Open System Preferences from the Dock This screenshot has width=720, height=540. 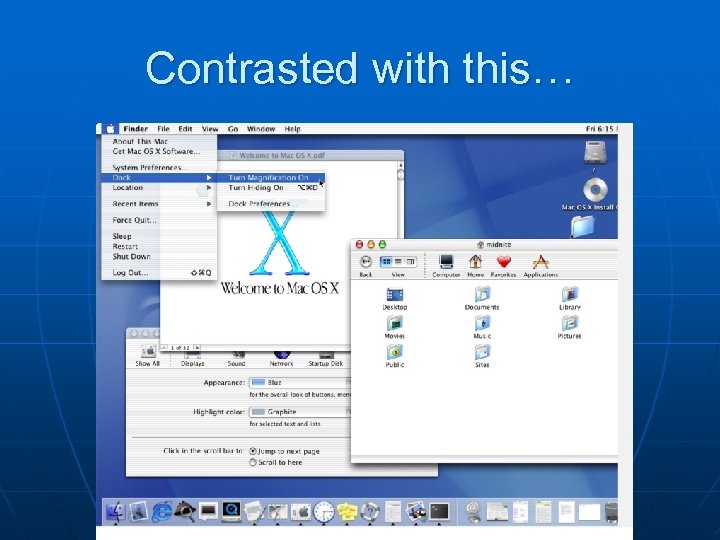(301, 512)
